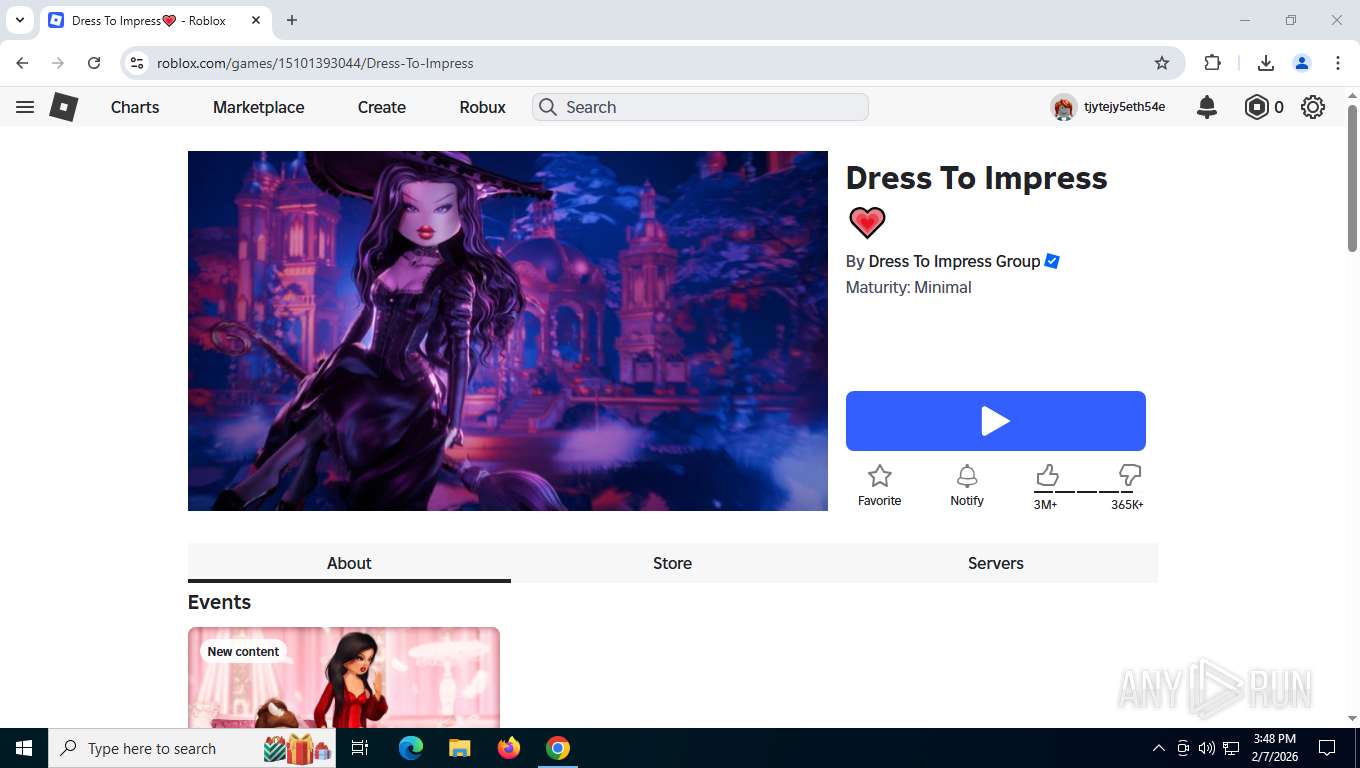
Task: Open Task View on taskbar
Action: tap(360, 748)
